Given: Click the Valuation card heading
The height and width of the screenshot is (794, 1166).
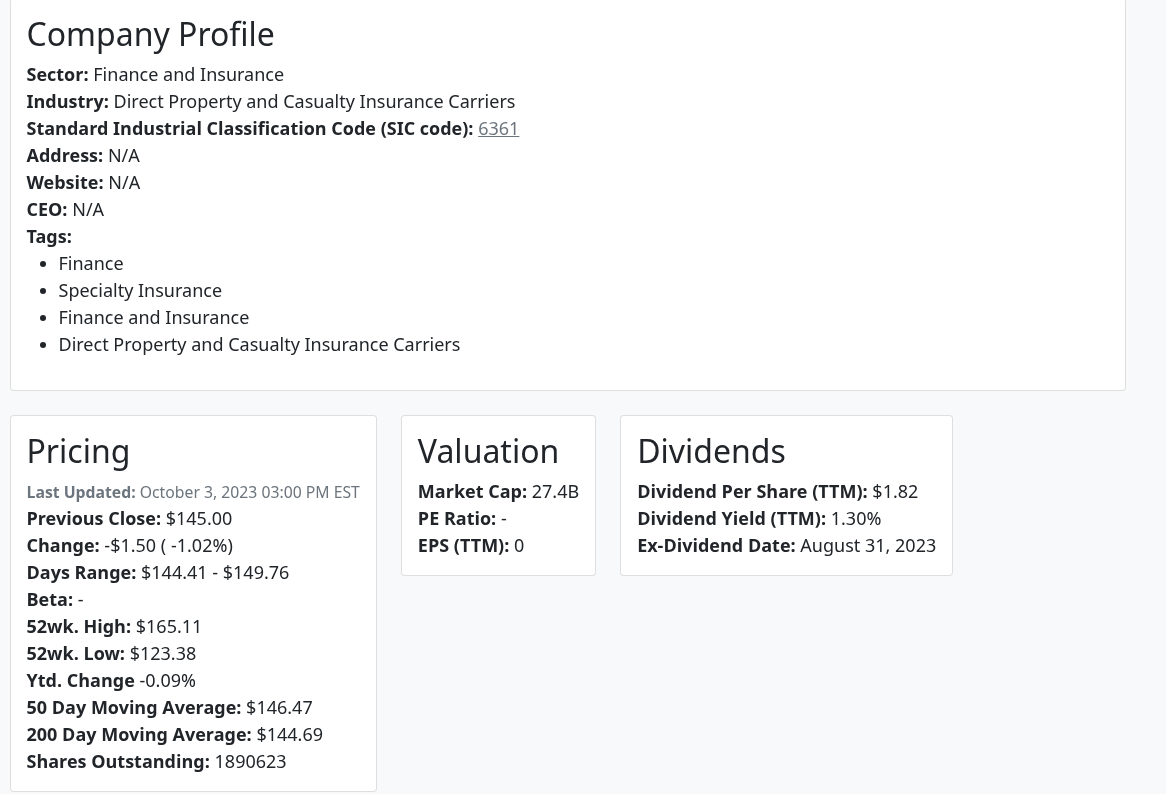Looking at the screenshot, I should point(488,451).
